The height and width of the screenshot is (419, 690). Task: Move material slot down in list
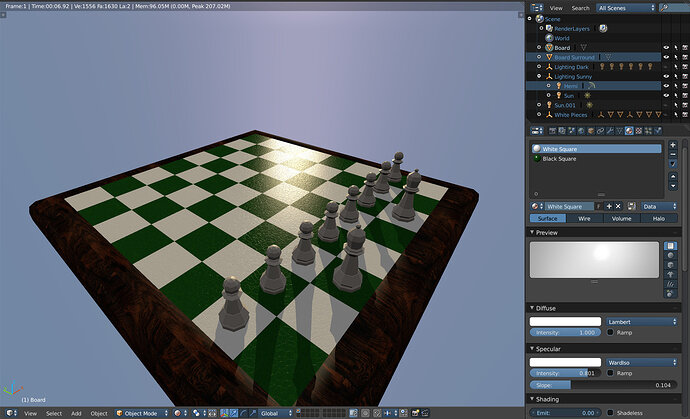pyautogui.click(x=673, y=186)
